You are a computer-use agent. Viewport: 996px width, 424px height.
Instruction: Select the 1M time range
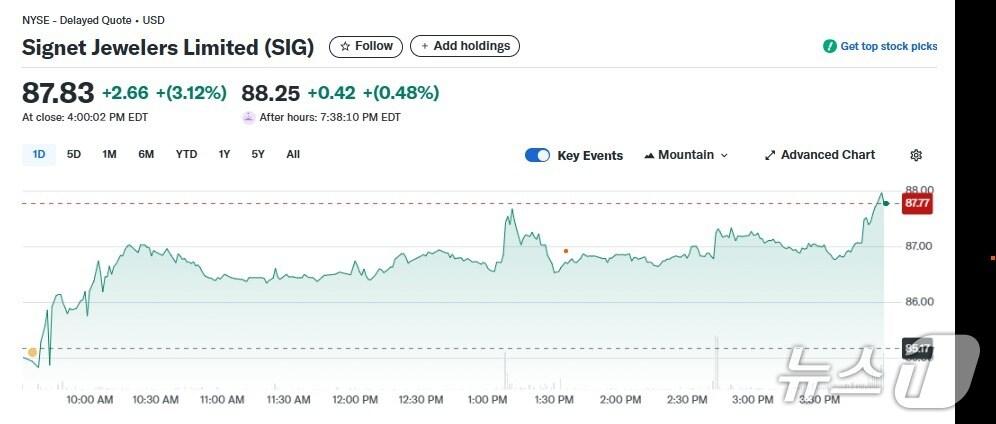click(110, 154)
